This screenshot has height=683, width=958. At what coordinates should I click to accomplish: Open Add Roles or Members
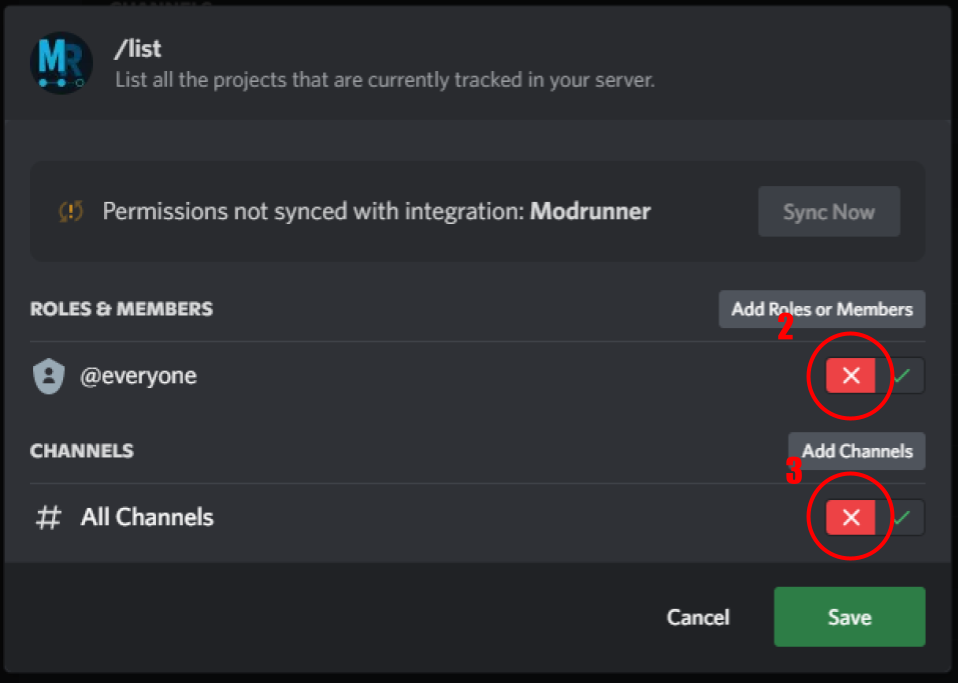[x=821, y=309]
